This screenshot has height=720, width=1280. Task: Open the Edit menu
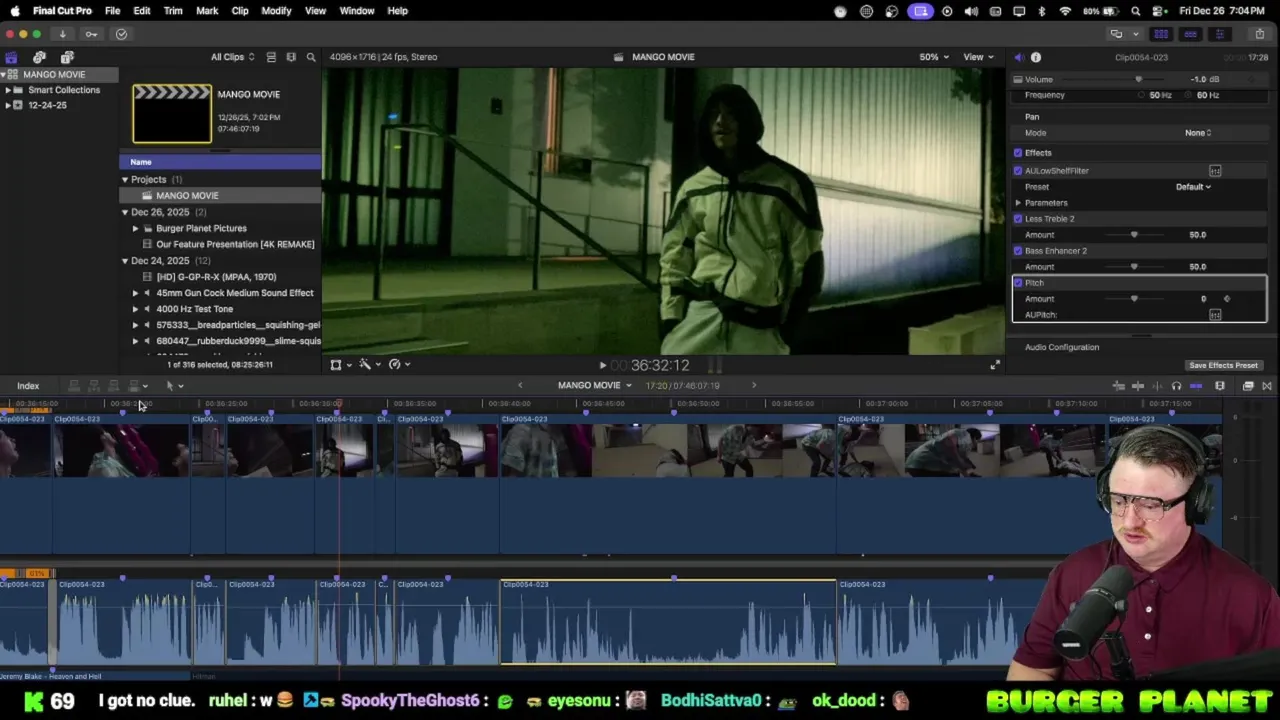click(142, 11)
